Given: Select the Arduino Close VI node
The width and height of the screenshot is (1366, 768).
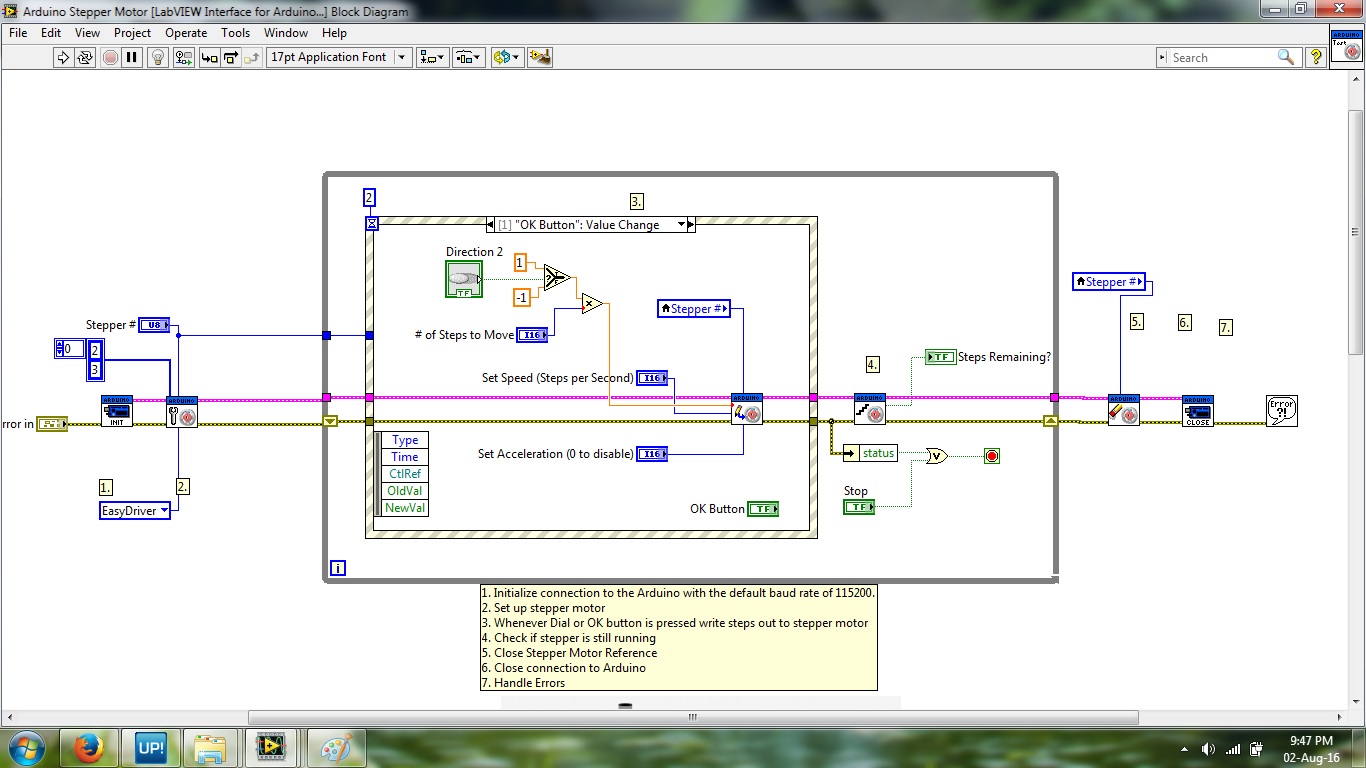Looking at the screenshot, I should tap(1197, 411).
